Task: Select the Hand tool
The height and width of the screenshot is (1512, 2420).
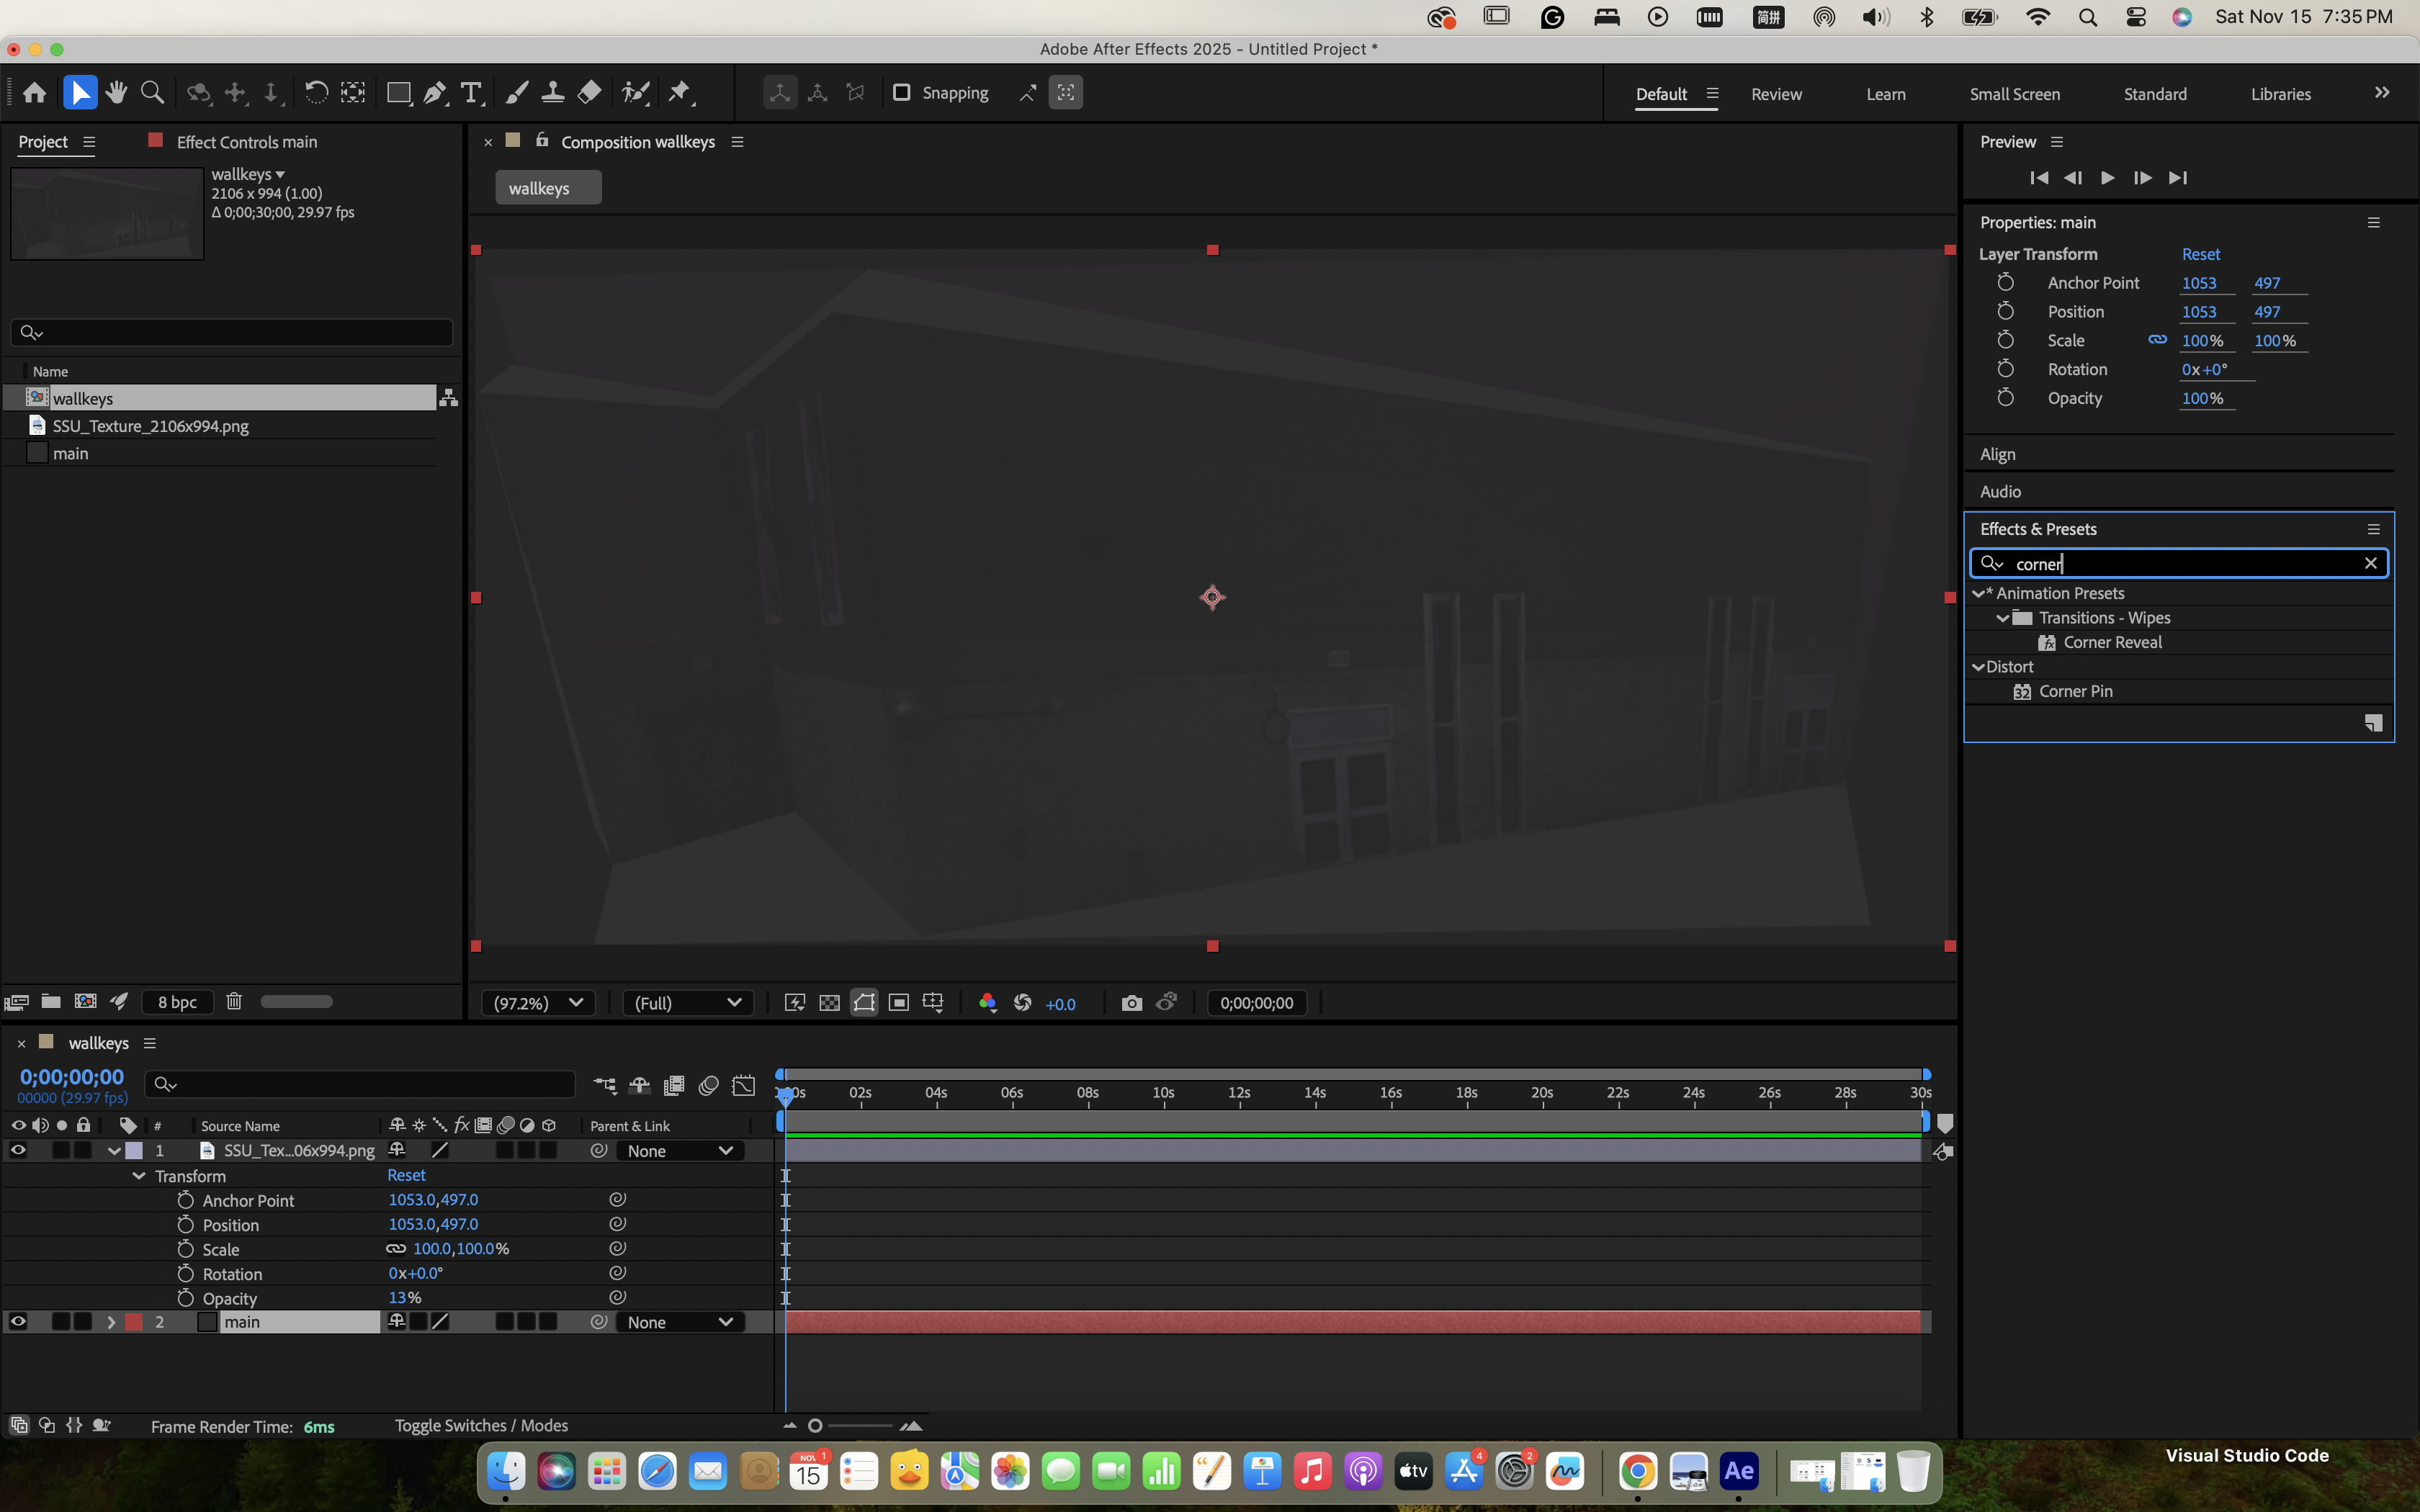Action: tap(117, 93)
